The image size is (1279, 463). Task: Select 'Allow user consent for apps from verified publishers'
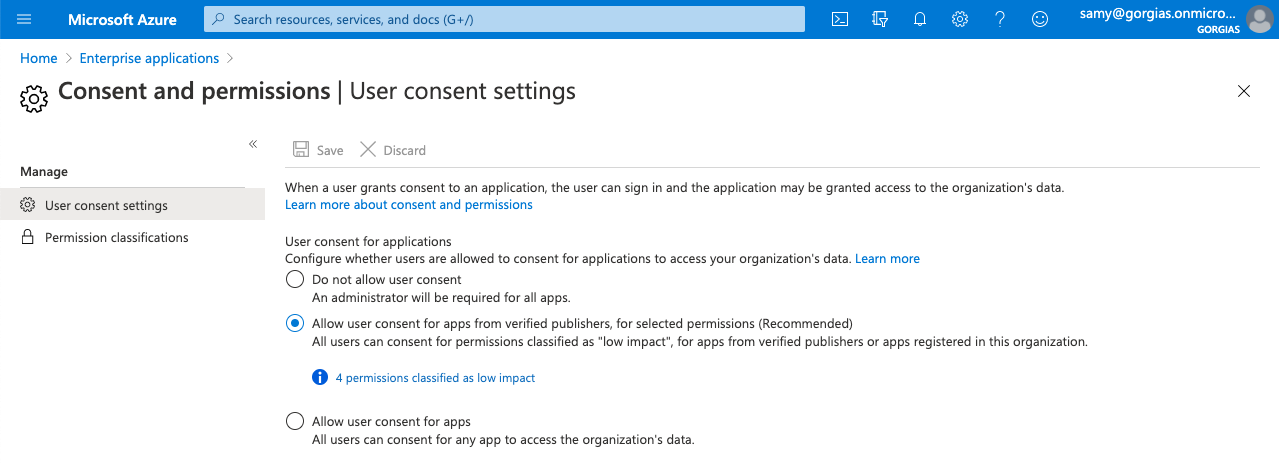click(x=295, y=323)
